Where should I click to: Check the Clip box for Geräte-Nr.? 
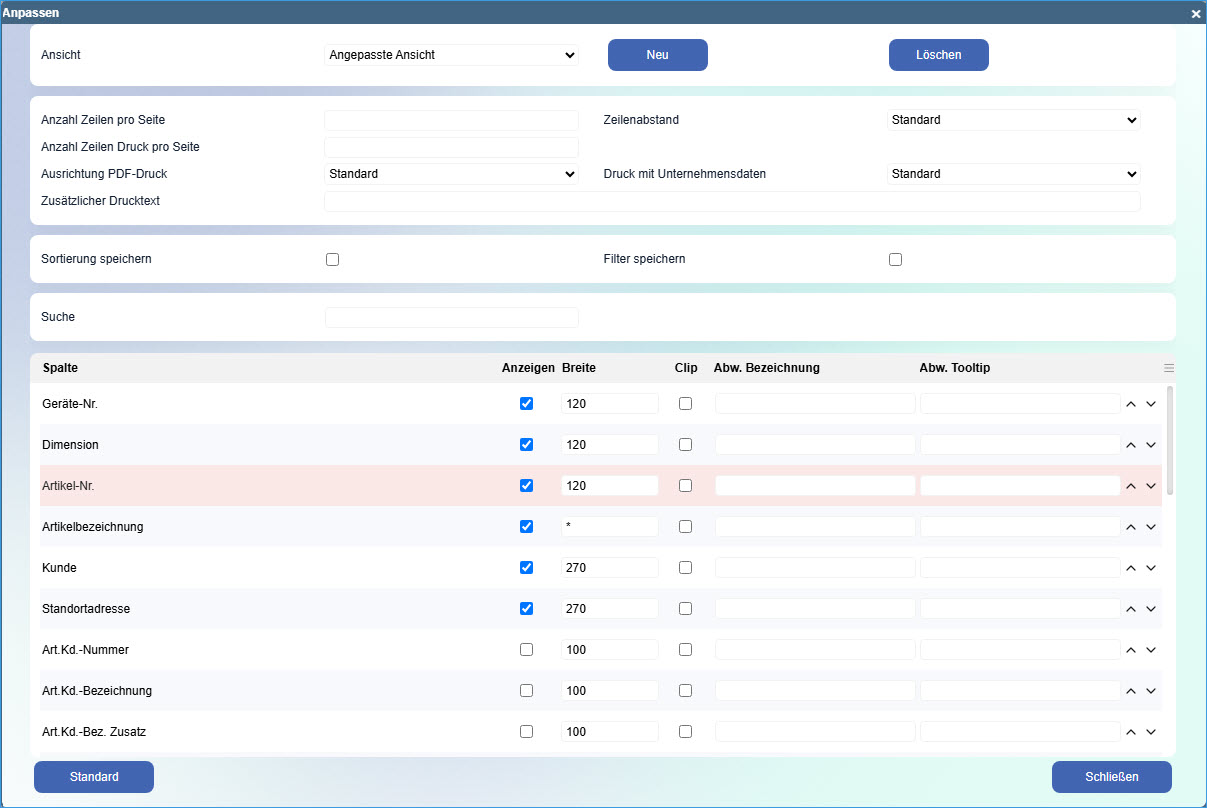coord(685,403)
